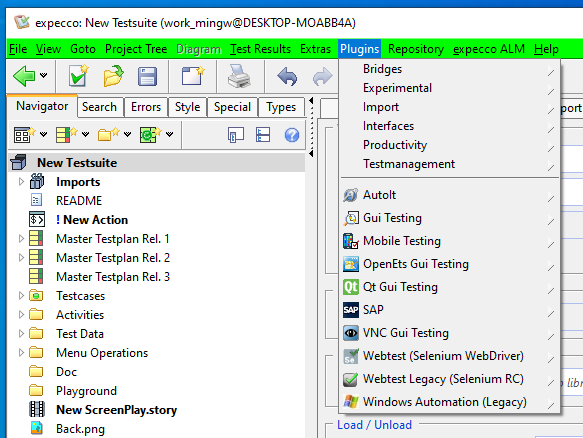Open the View menu

[x=48, y=49]
